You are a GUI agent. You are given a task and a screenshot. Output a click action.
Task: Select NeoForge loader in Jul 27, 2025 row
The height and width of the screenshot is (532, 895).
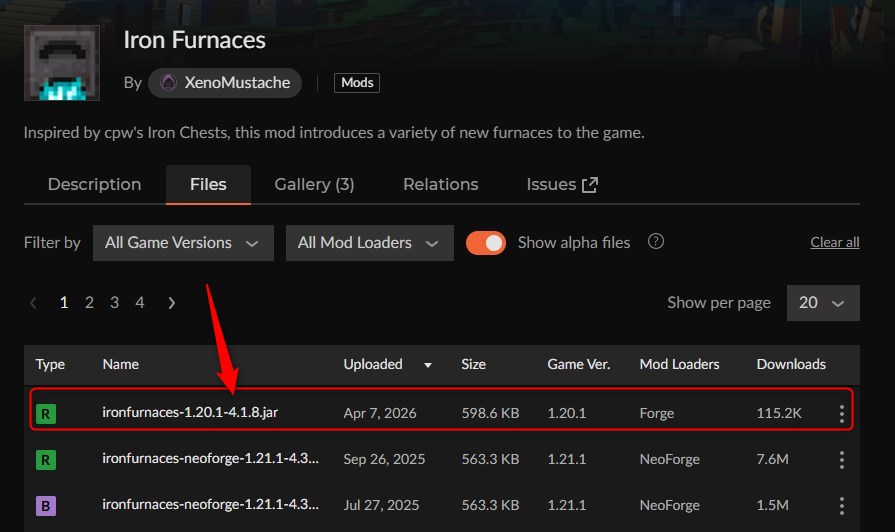[670, 506]
